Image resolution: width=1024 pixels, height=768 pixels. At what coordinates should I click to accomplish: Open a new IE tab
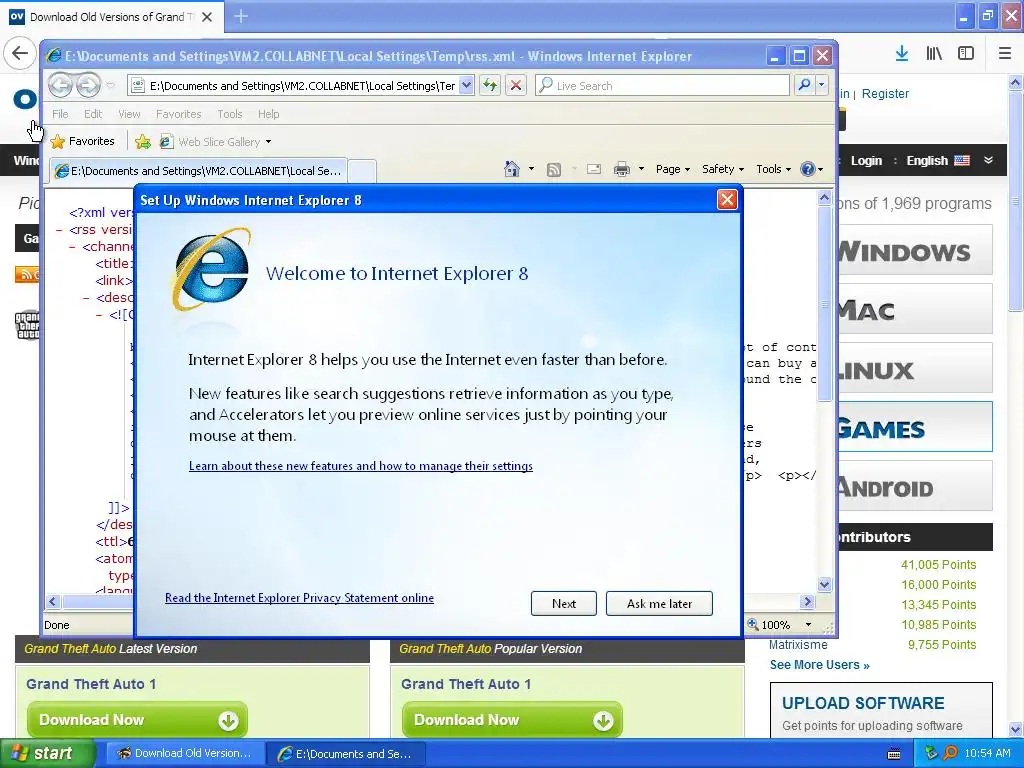[x=362, y=171]
